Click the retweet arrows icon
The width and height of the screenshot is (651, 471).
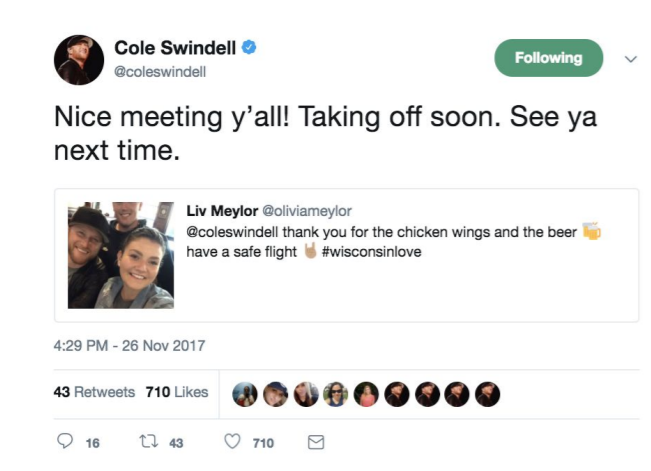point(149,441)
